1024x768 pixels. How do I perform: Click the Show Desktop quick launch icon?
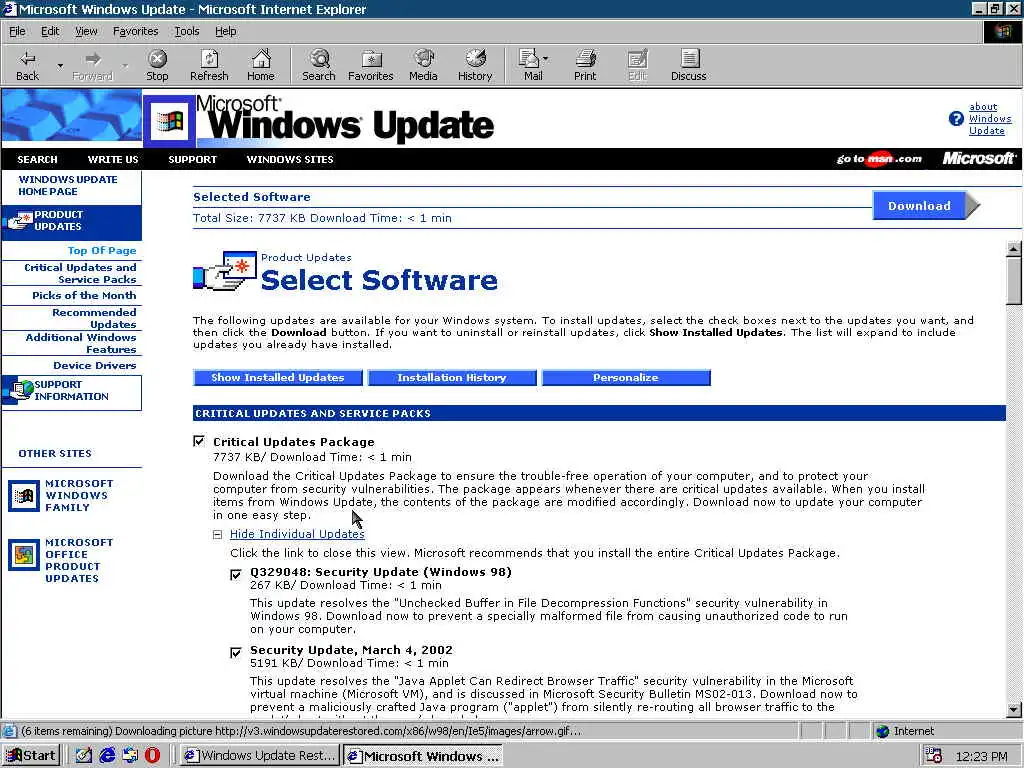click(84, 756)
